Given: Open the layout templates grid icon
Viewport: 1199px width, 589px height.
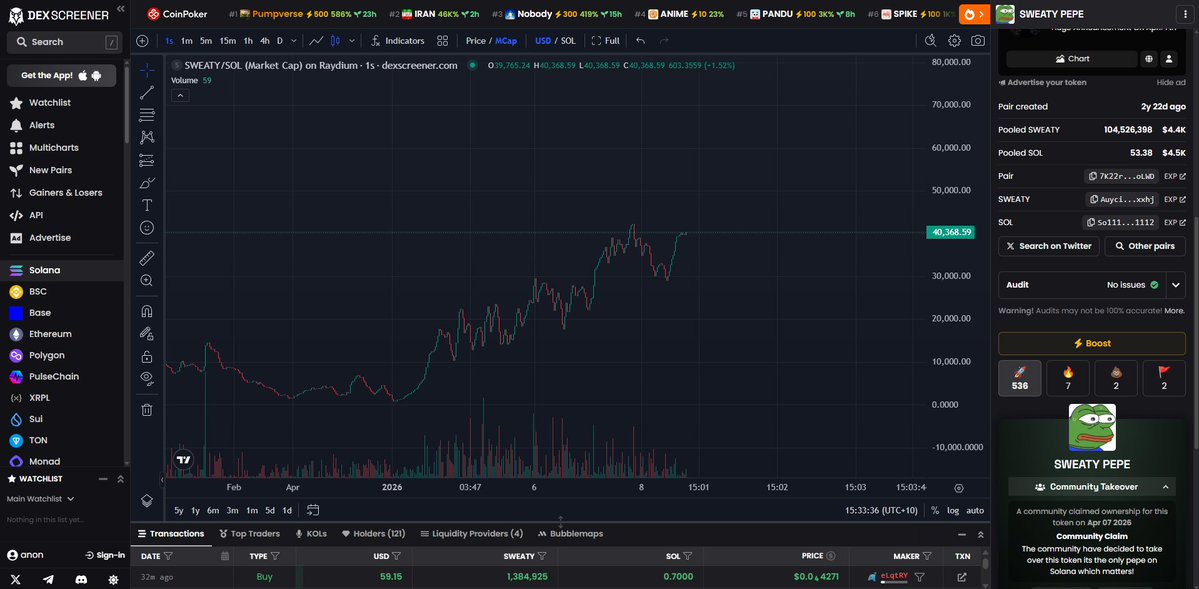Looking at the screenshot, I should click(443, 41).
